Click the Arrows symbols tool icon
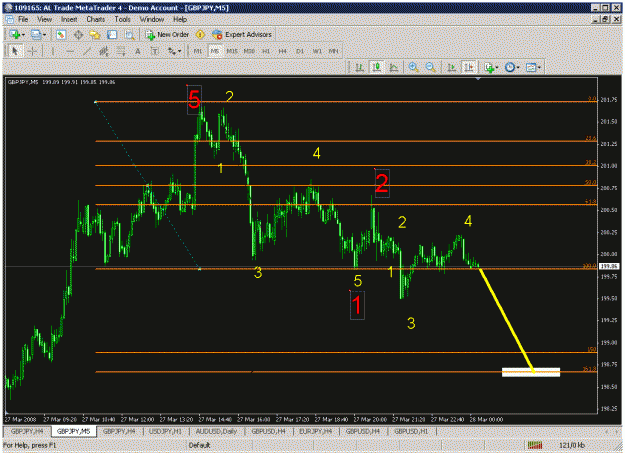The width and height of the screenshot is (625, 453). 172,51
